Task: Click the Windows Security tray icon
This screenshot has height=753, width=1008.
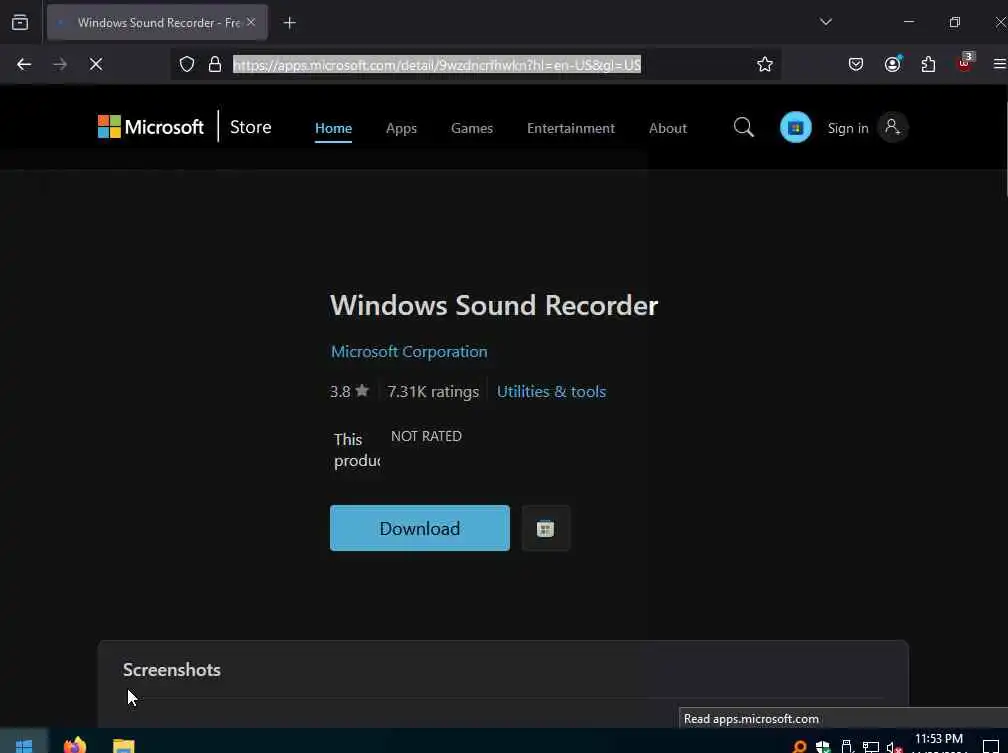Action: click(823, 747)
